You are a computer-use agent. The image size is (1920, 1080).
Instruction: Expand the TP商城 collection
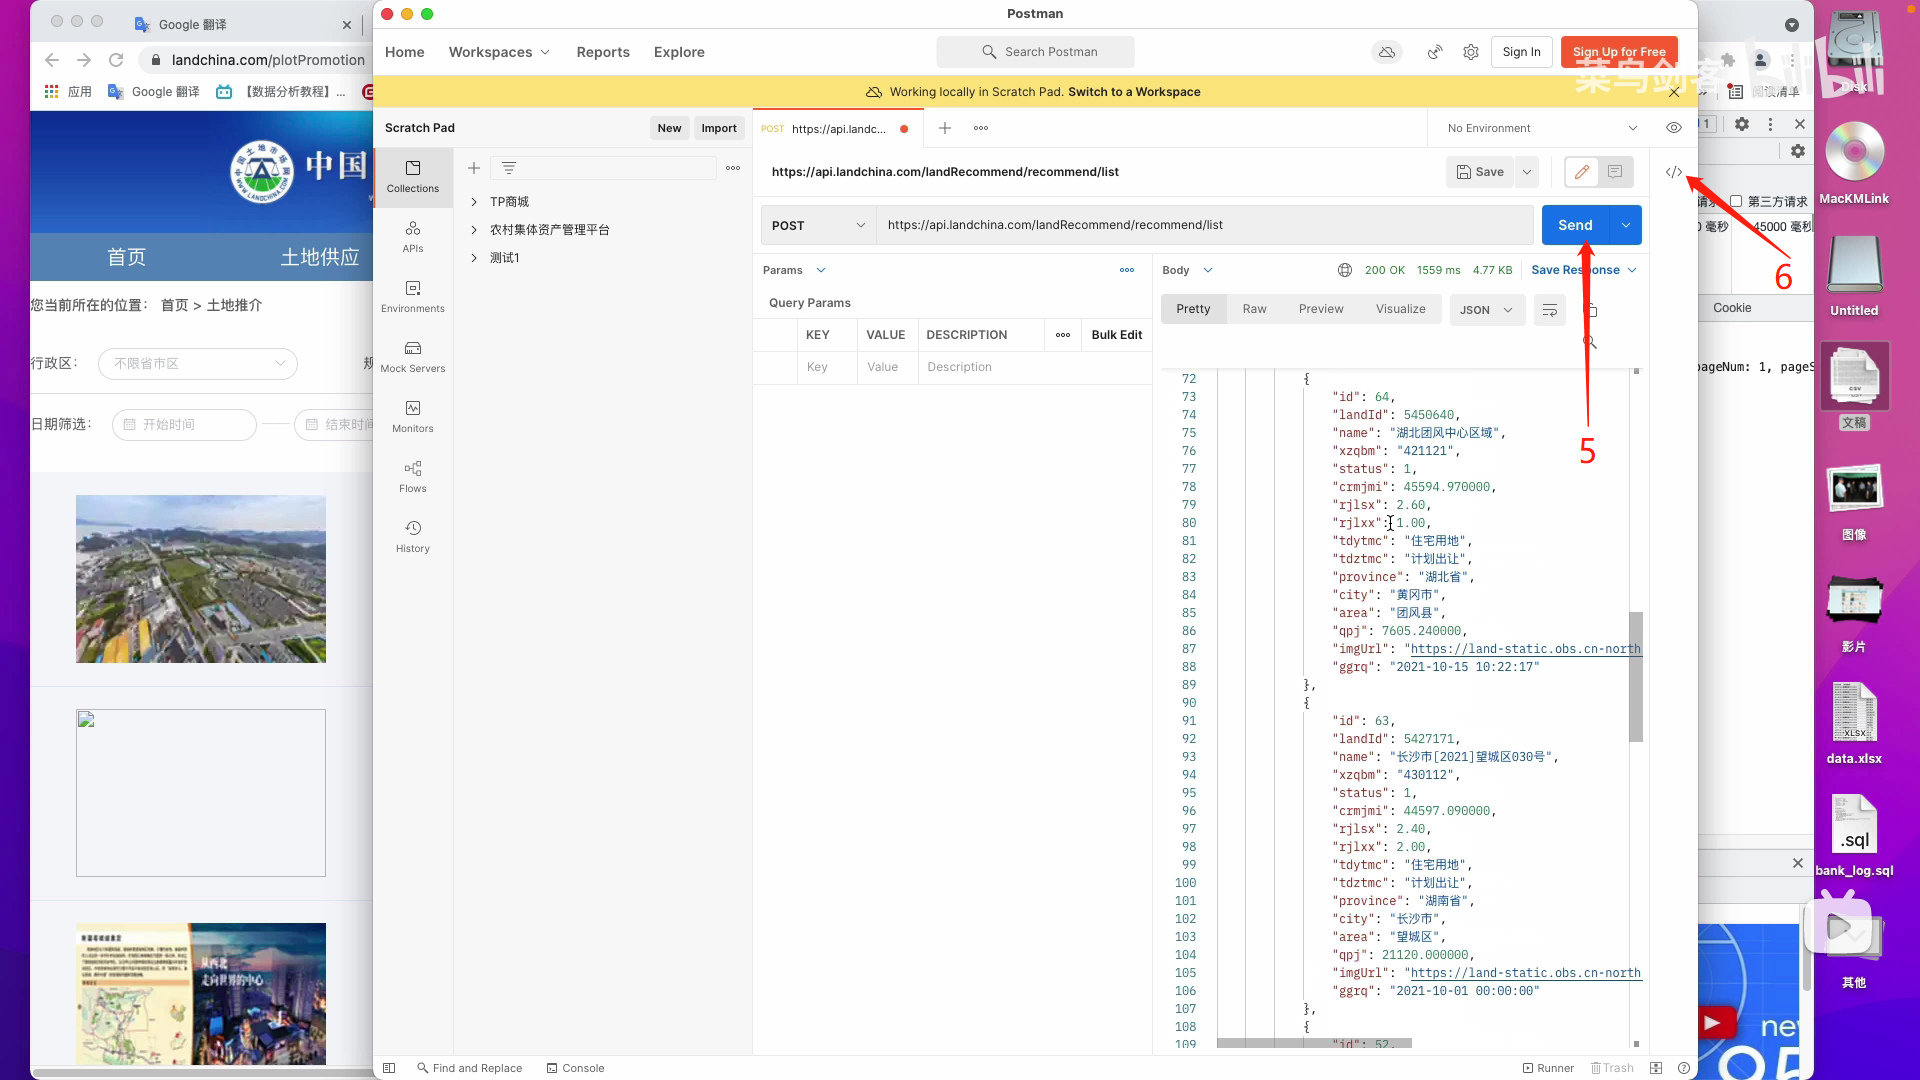pos(474,202)
